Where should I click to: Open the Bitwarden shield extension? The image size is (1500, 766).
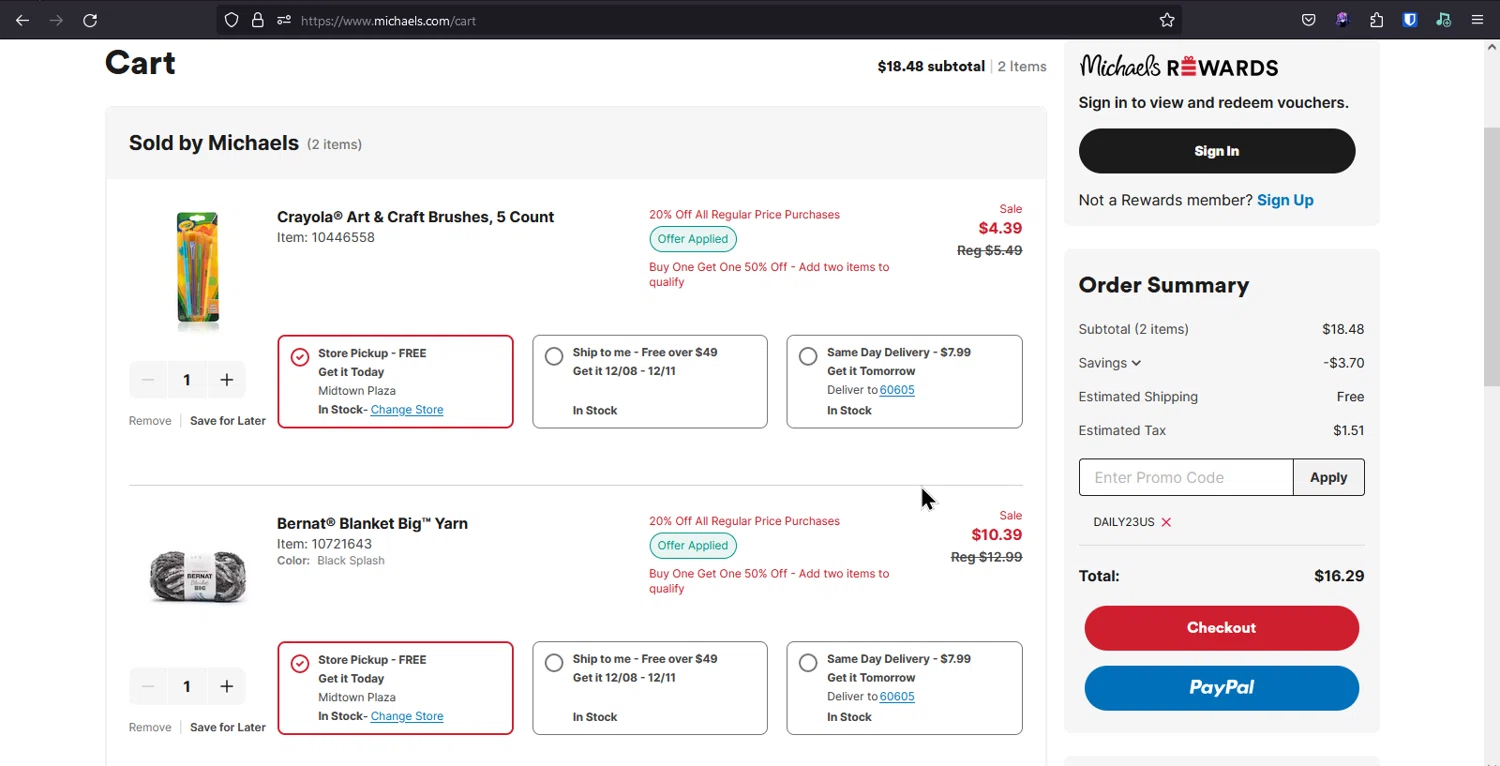click(x=1410, y=20)
